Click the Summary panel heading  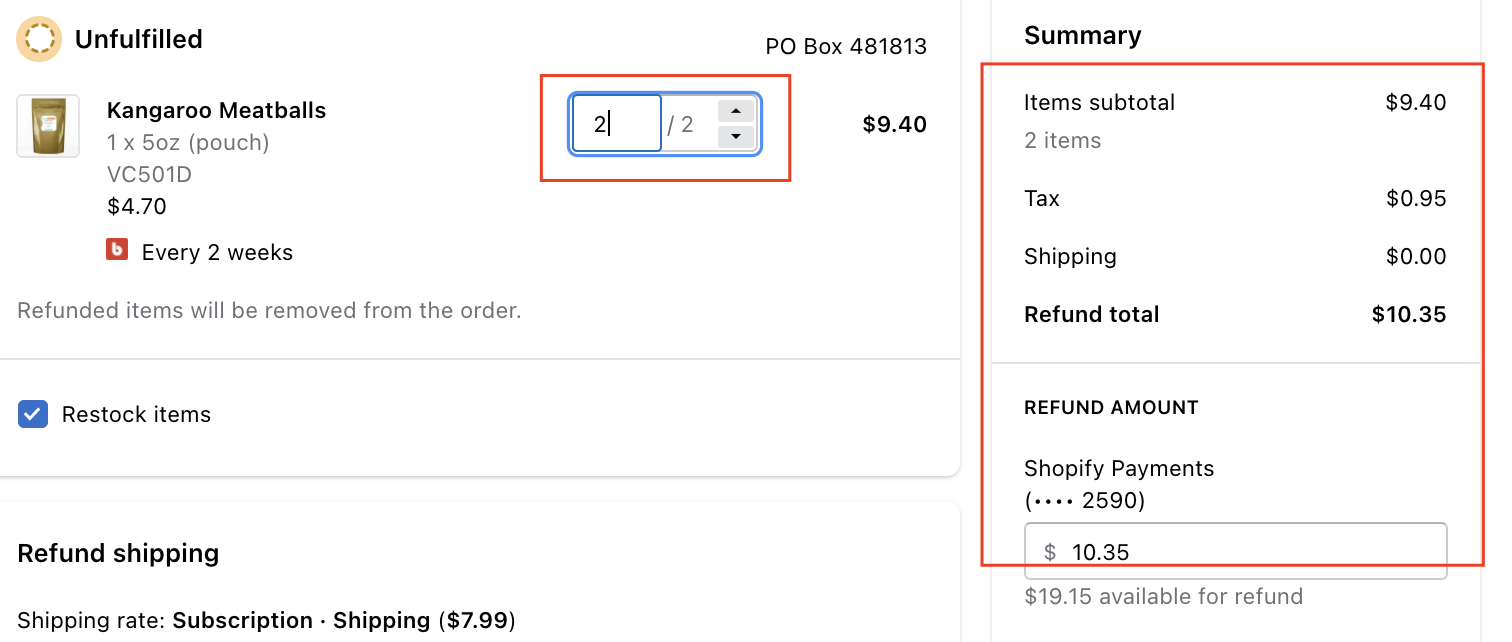tap(1082, 35)
